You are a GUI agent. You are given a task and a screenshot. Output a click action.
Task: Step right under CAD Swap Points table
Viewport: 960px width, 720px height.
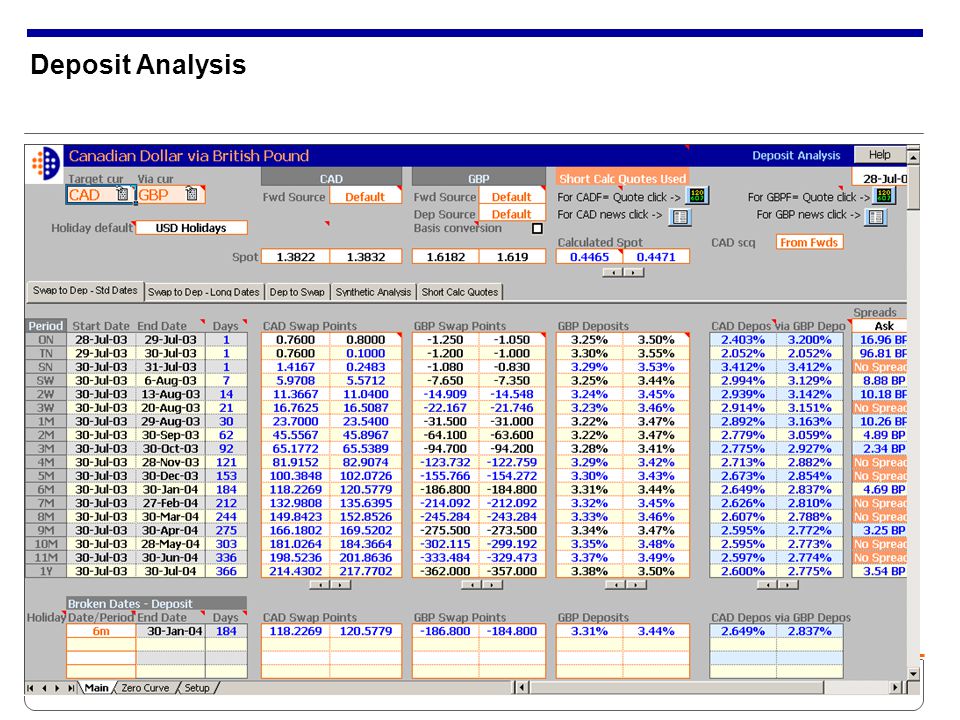tap(341, 585)
